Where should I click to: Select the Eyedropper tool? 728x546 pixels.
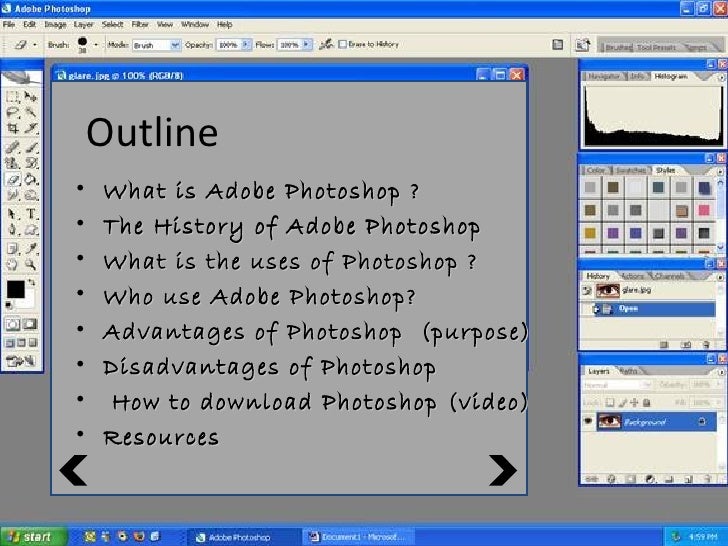point(31,249)
